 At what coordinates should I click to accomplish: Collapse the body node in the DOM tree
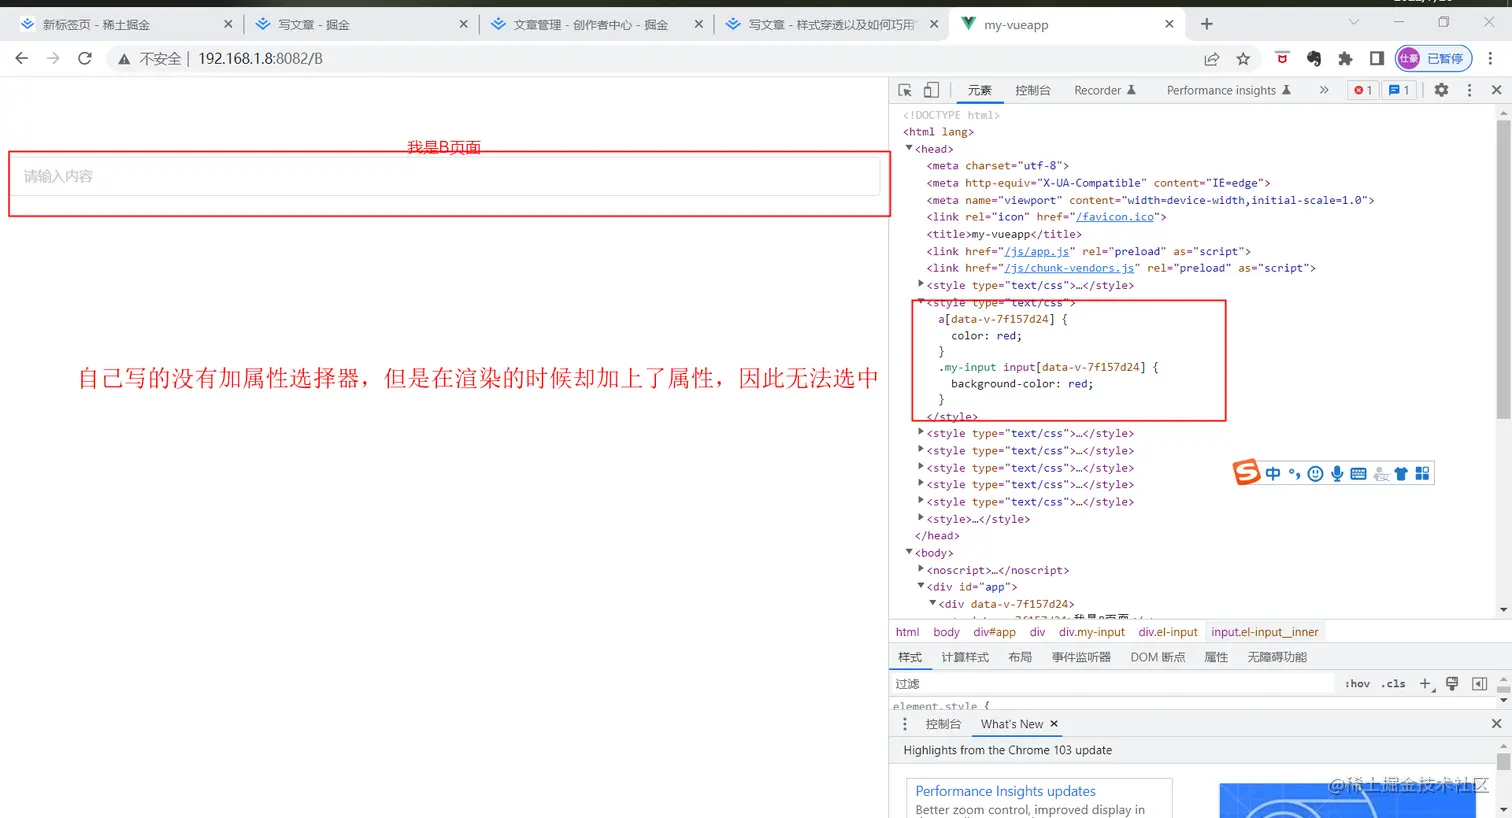point(909,552)
